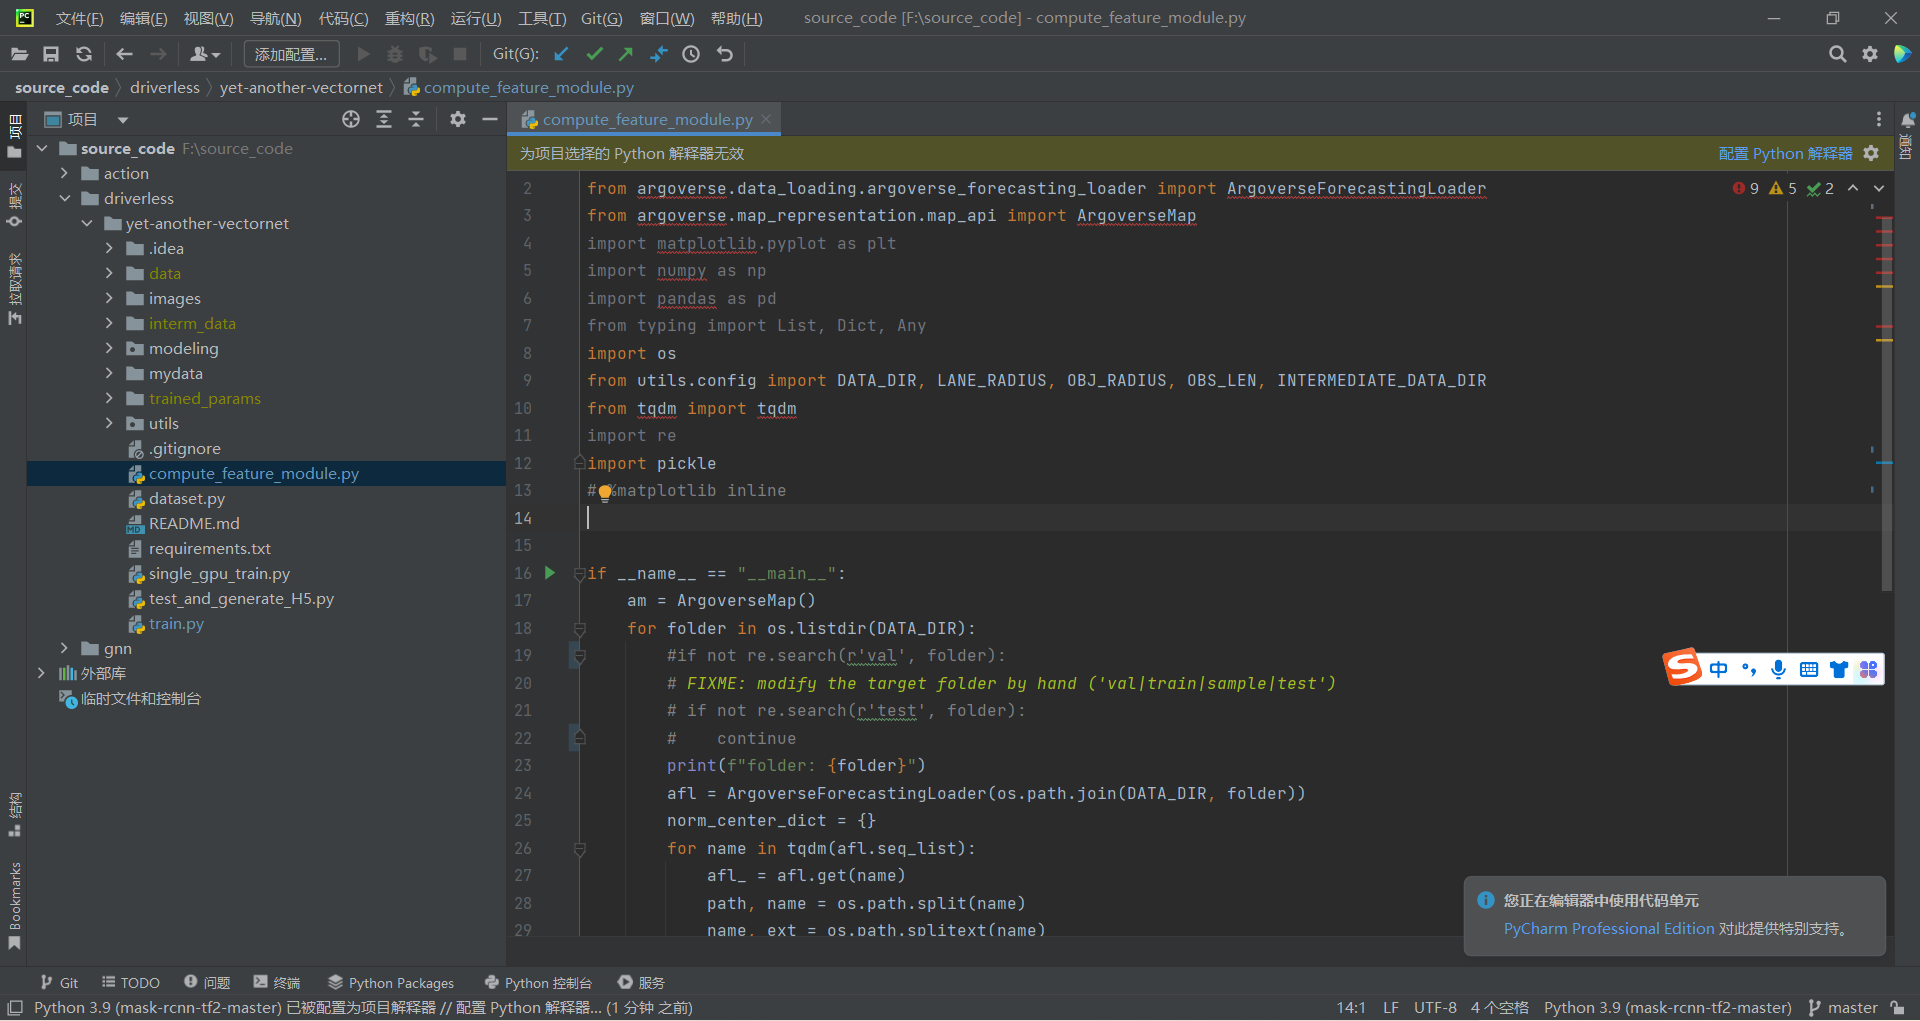Collapse all folders via Project panel icon

coord(416,119)
